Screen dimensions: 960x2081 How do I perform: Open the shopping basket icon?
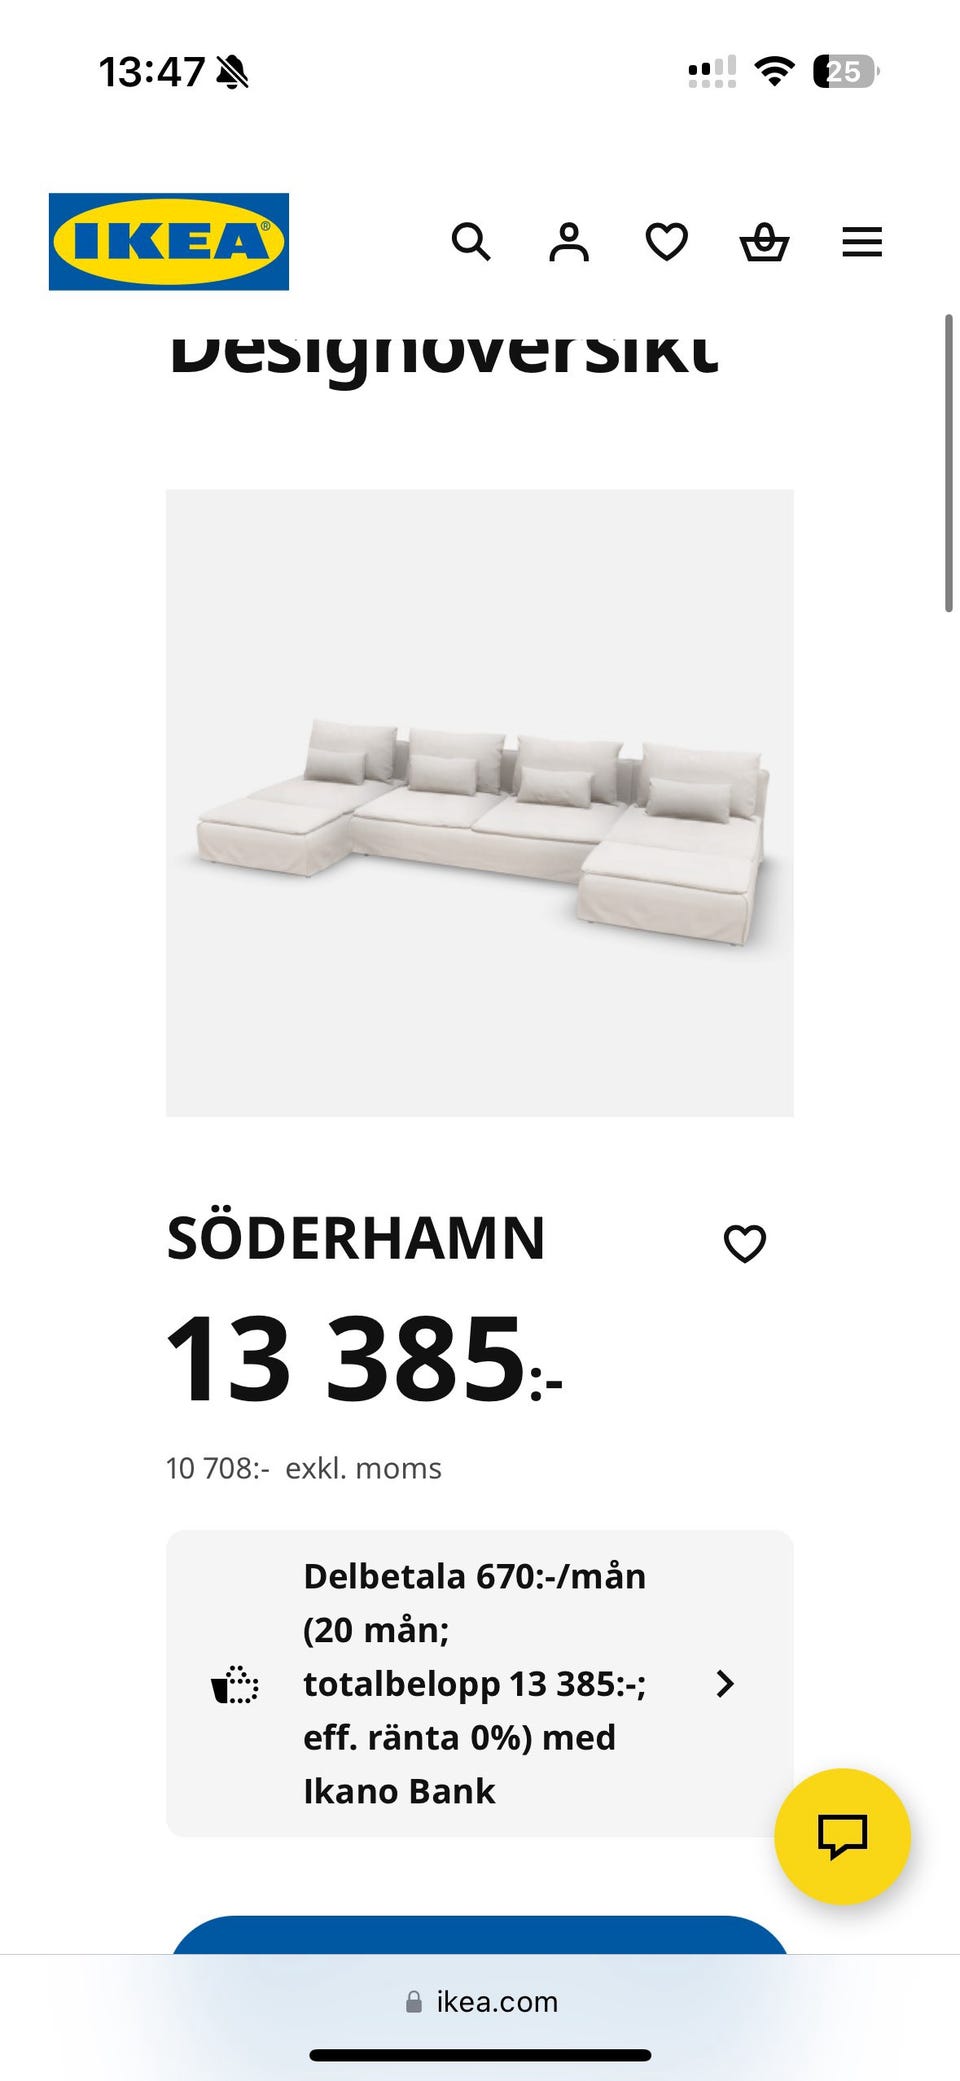[x=764, y=242]
